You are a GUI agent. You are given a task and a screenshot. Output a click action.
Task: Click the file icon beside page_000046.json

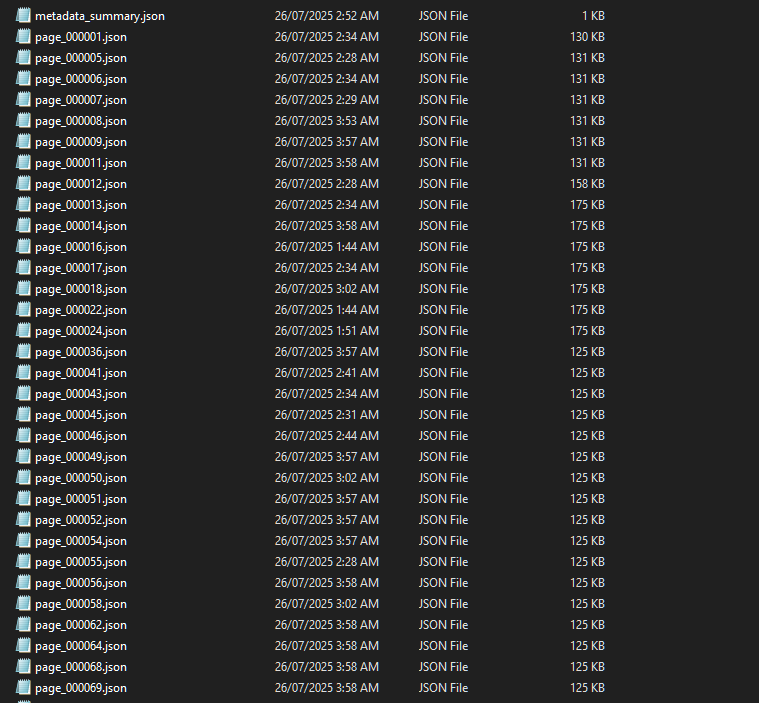coord(23,436)
